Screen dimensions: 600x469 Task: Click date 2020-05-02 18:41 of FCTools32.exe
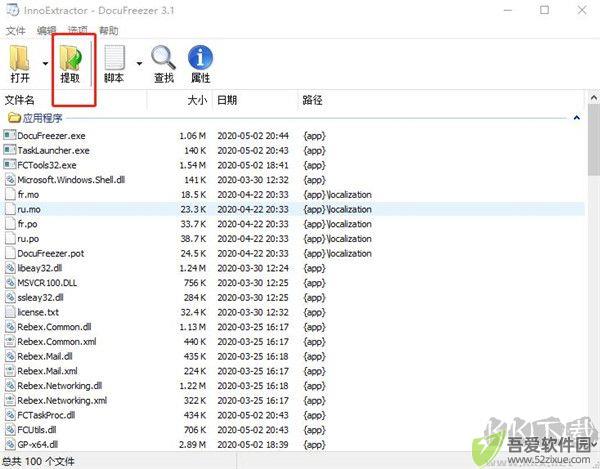pos(253,165)
